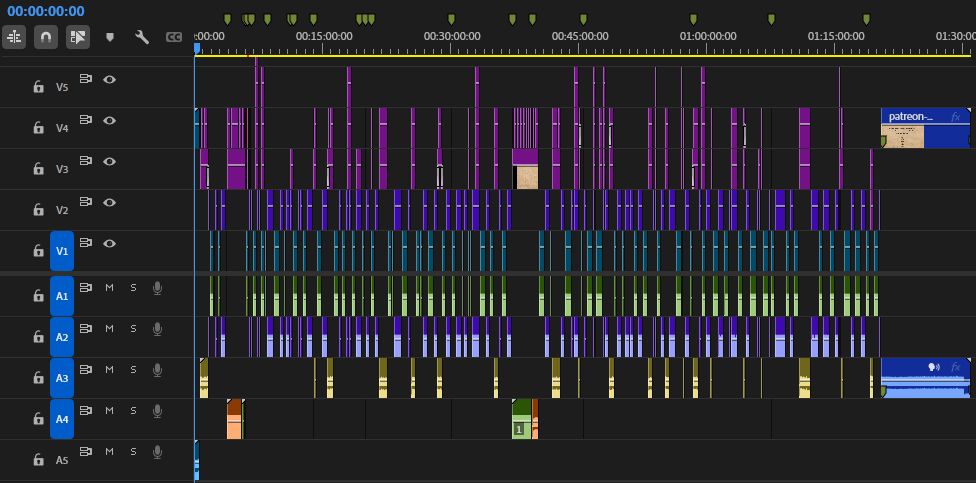
Task: Enable voice-over record on A5 microphone
Action: [157, 452]
